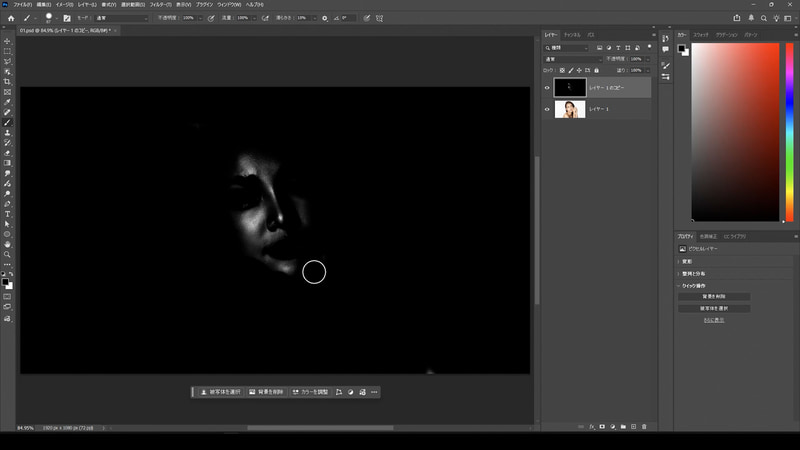
Task: Select the Clone Stamp tool
Action: (x=7, y=133)
